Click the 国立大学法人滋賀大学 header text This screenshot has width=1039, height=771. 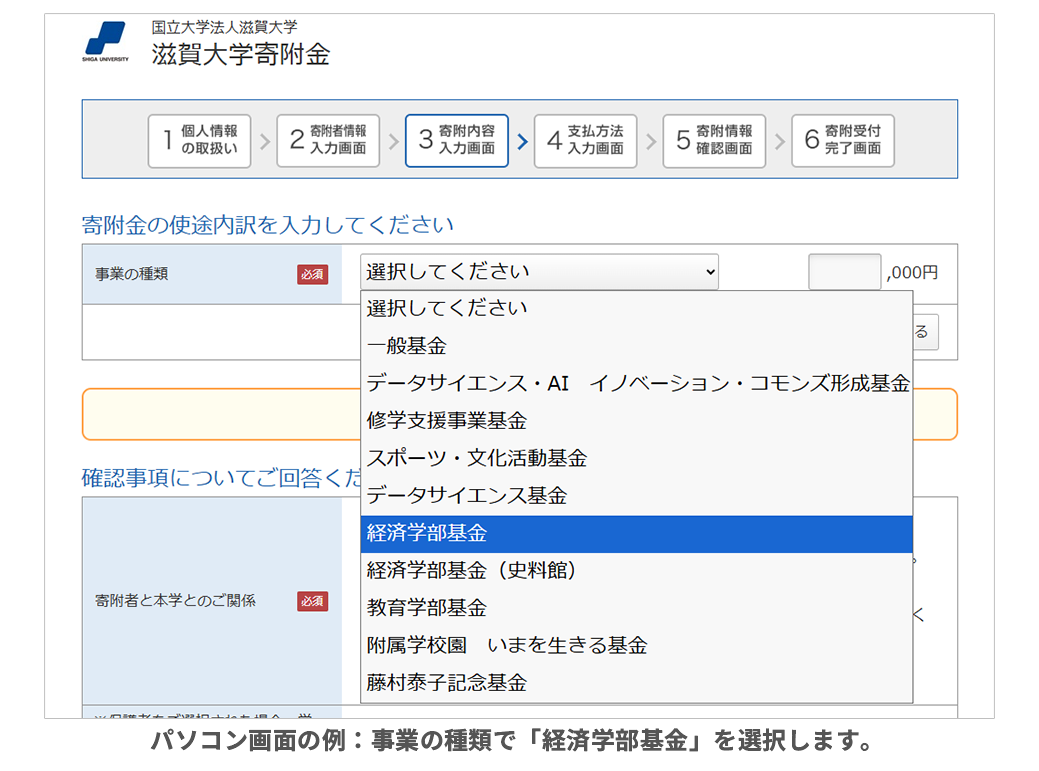coord(224,27)
